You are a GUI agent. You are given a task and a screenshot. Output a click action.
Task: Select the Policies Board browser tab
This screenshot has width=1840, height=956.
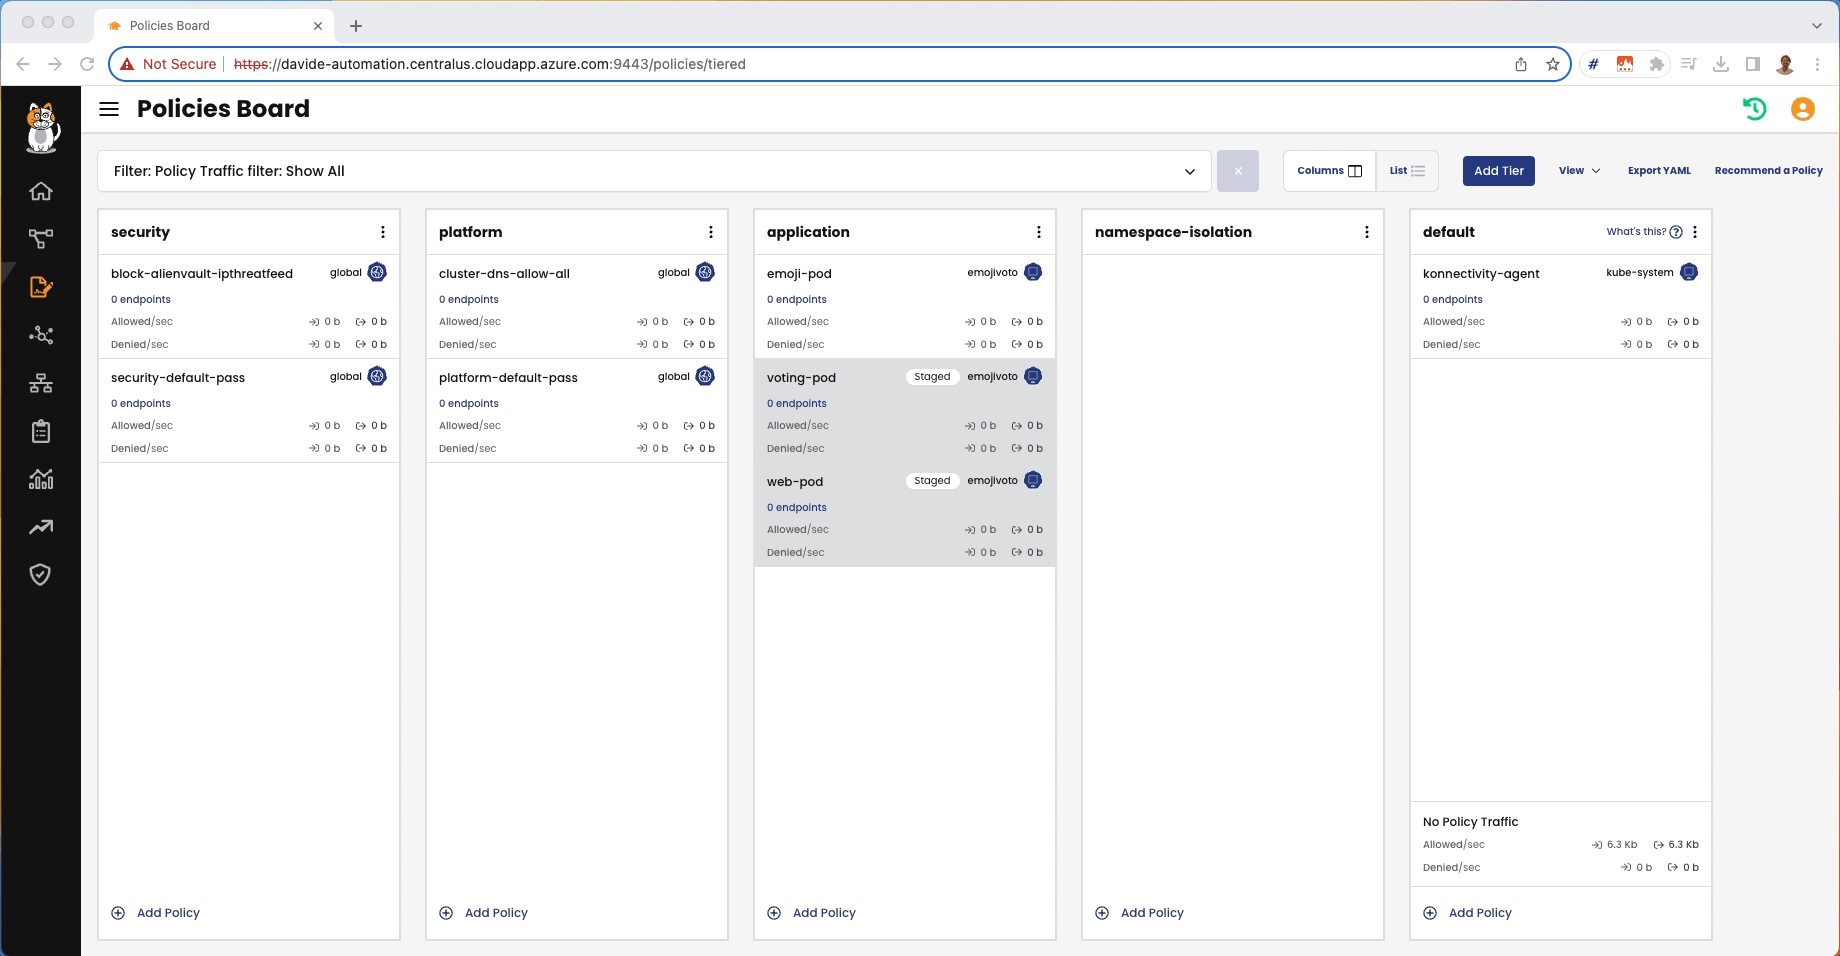pyautogui.click(x=215, y=25)
